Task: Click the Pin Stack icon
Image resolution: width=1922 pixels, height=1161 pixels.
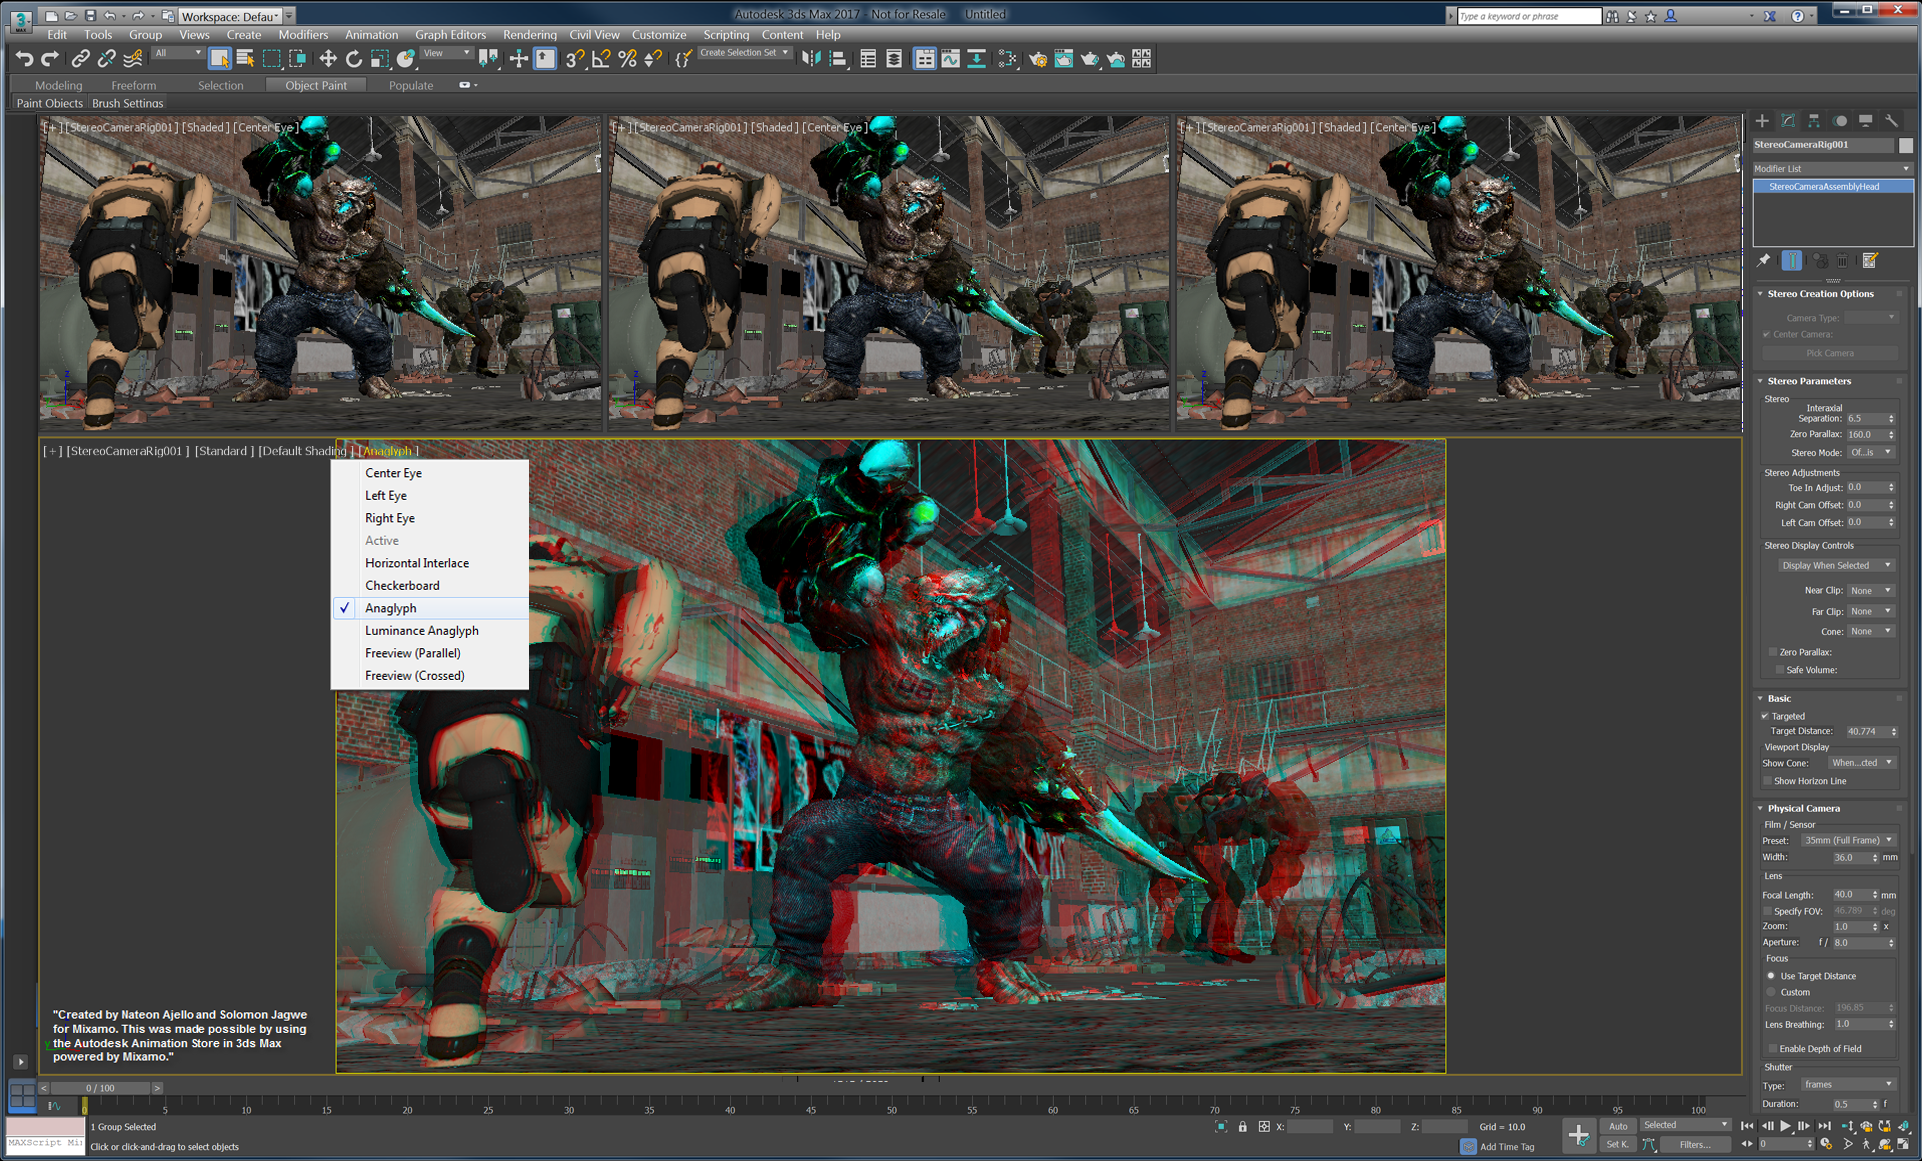Action: pos(1765,260)
